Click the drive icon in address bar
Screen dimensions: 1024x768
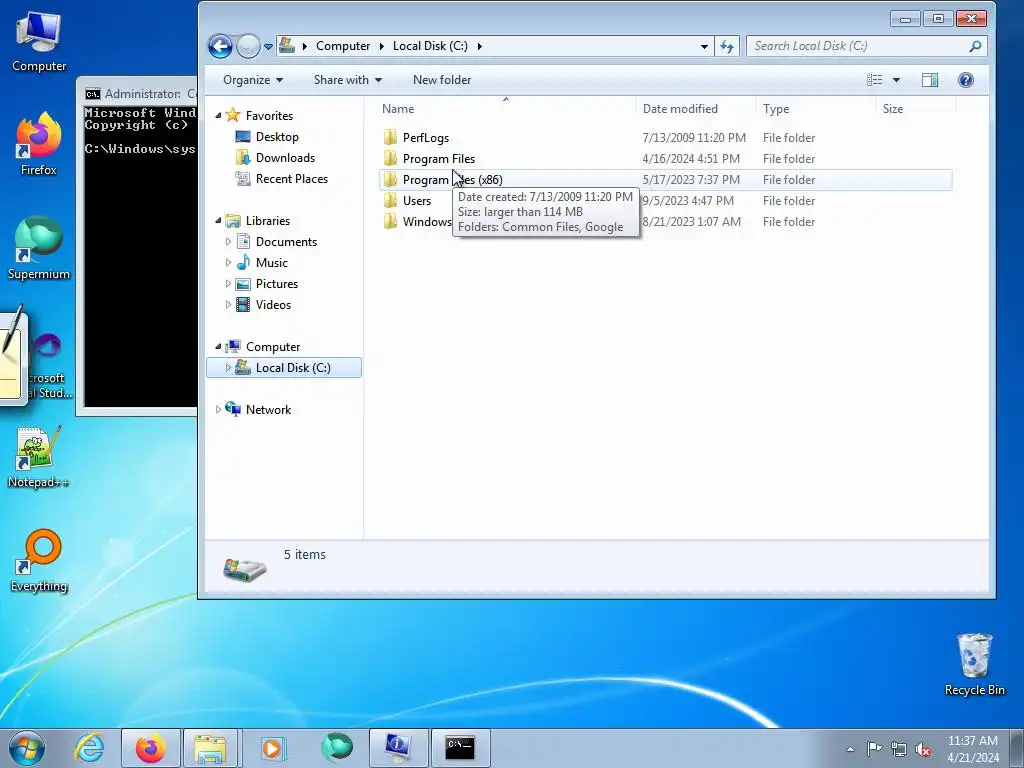tap(287, 46)
